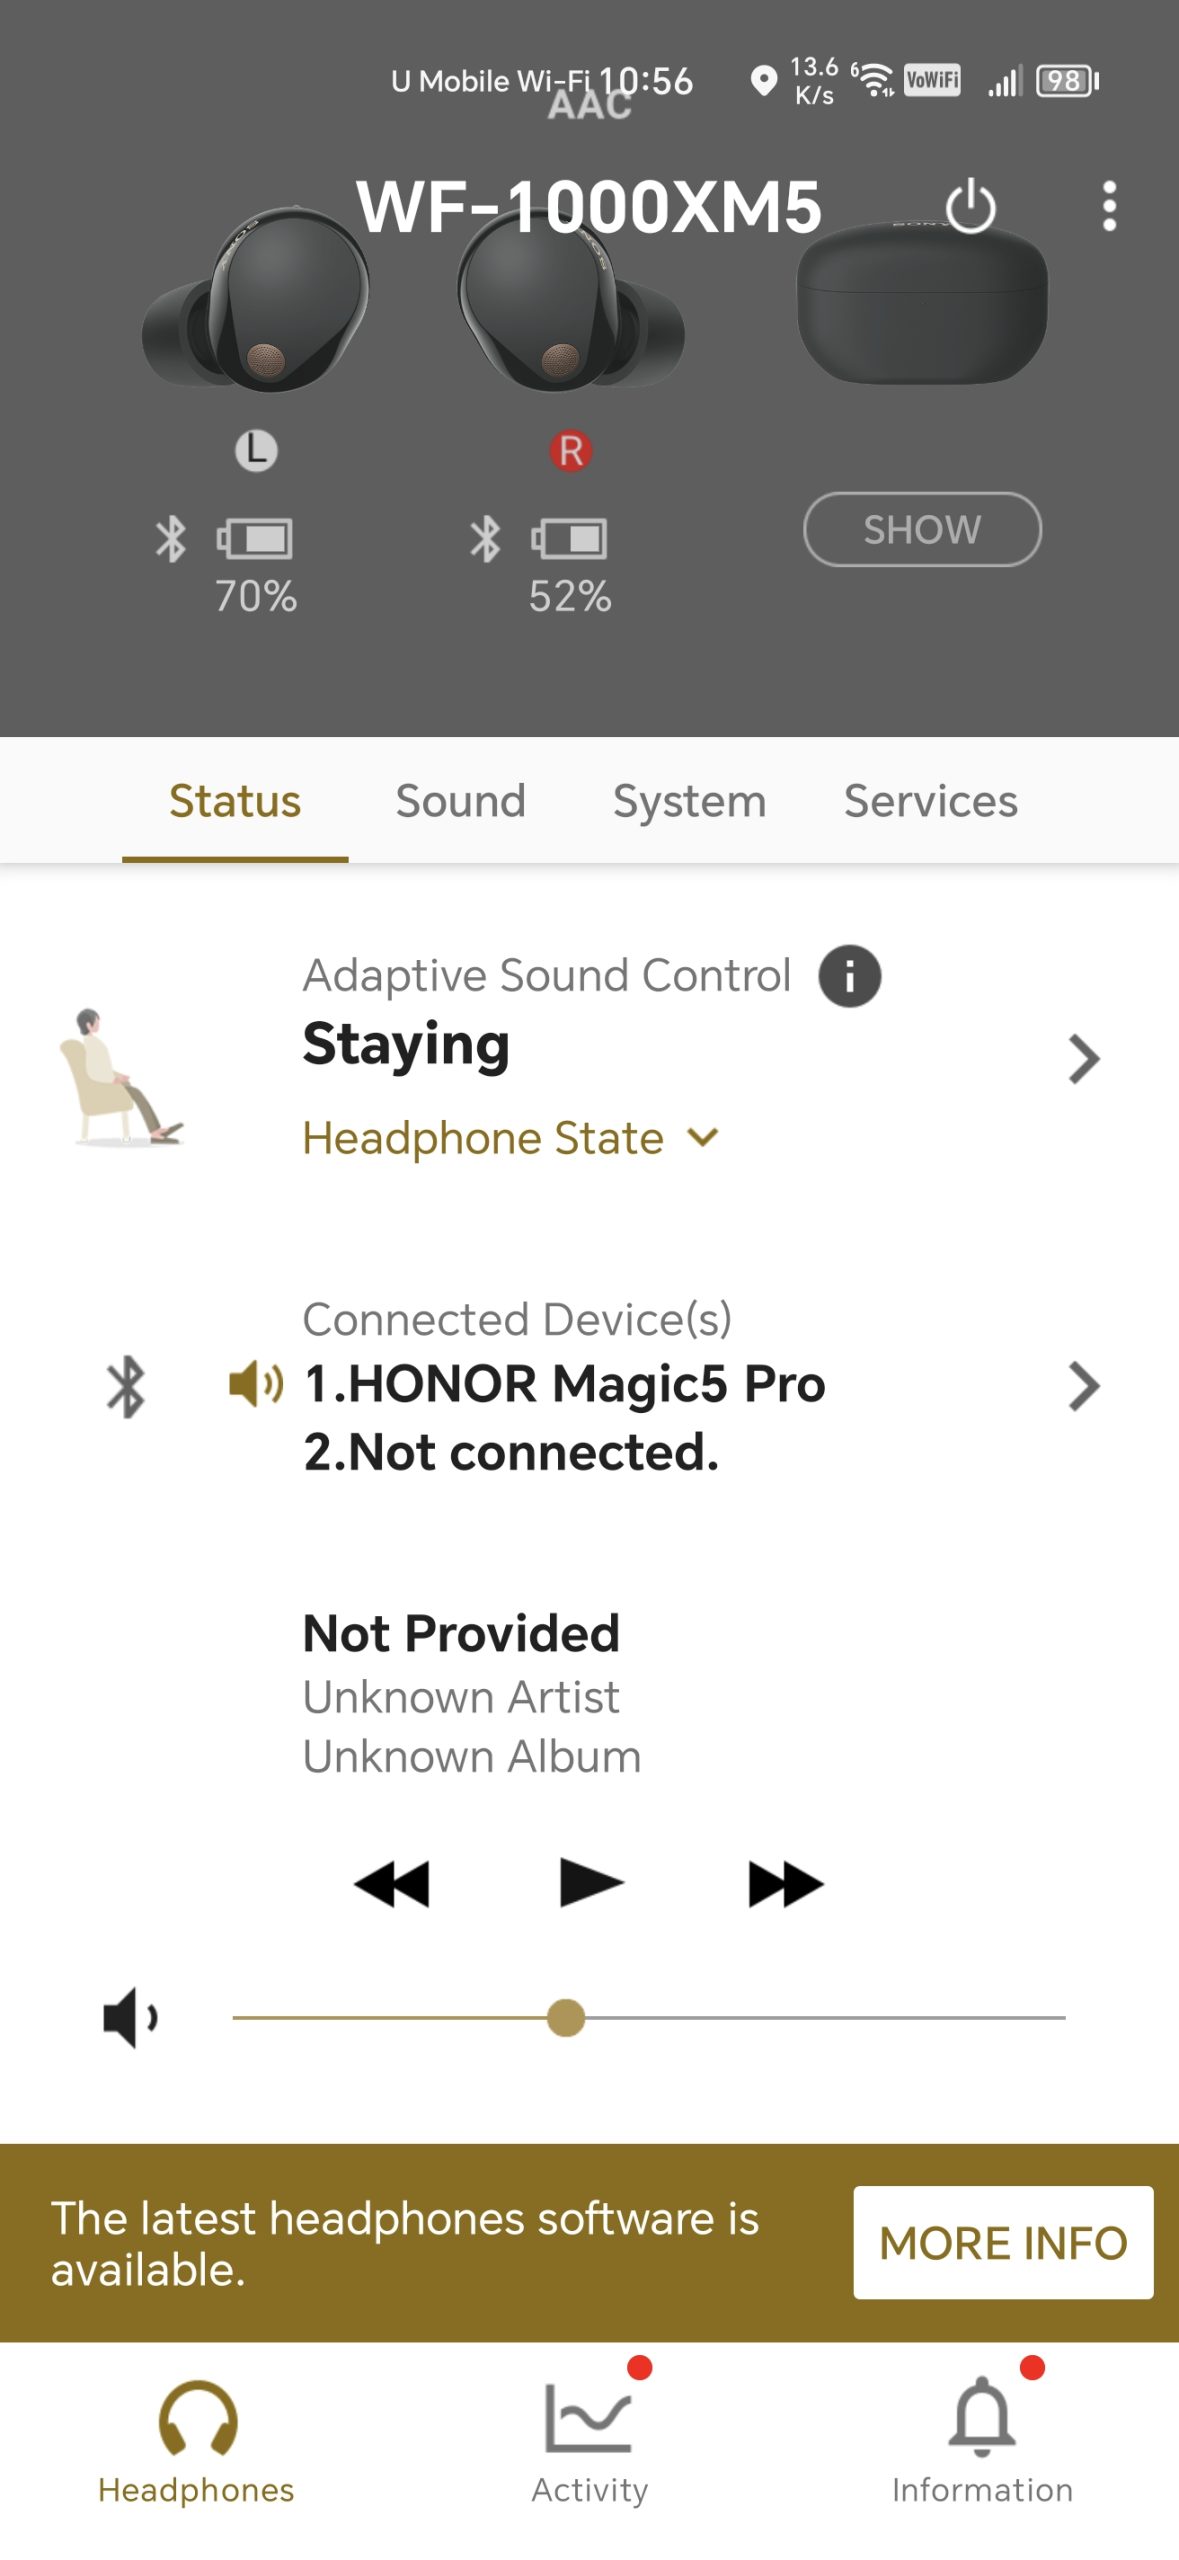The width and height of the screenshot is (1179, 2560).
Task: Tap MORE INFO on software update banner
Action: (x=1003, y=2243)
